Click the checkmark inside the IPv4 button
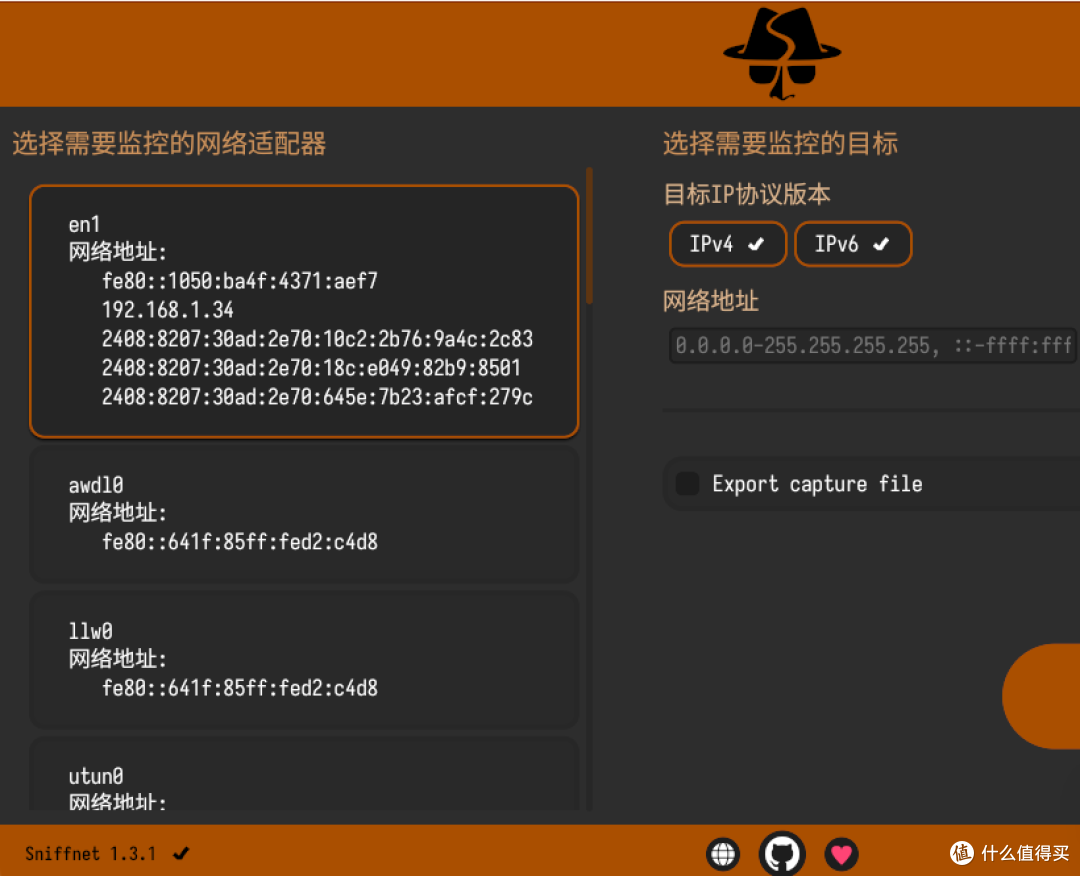This screenshot has width=1080, height=876. (x=755, y=243)
